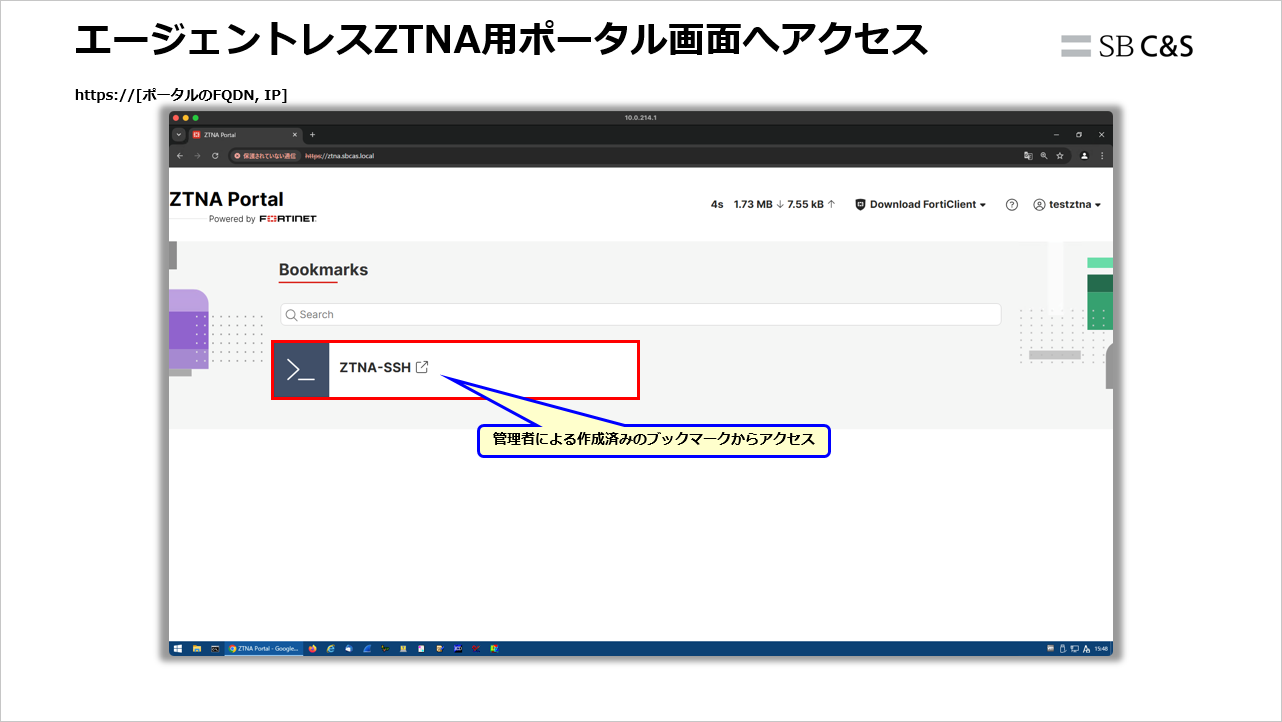The image size is (1282, 722).
Task: Click the Powered by Fortinet logo
Action: tap(263, 219)
